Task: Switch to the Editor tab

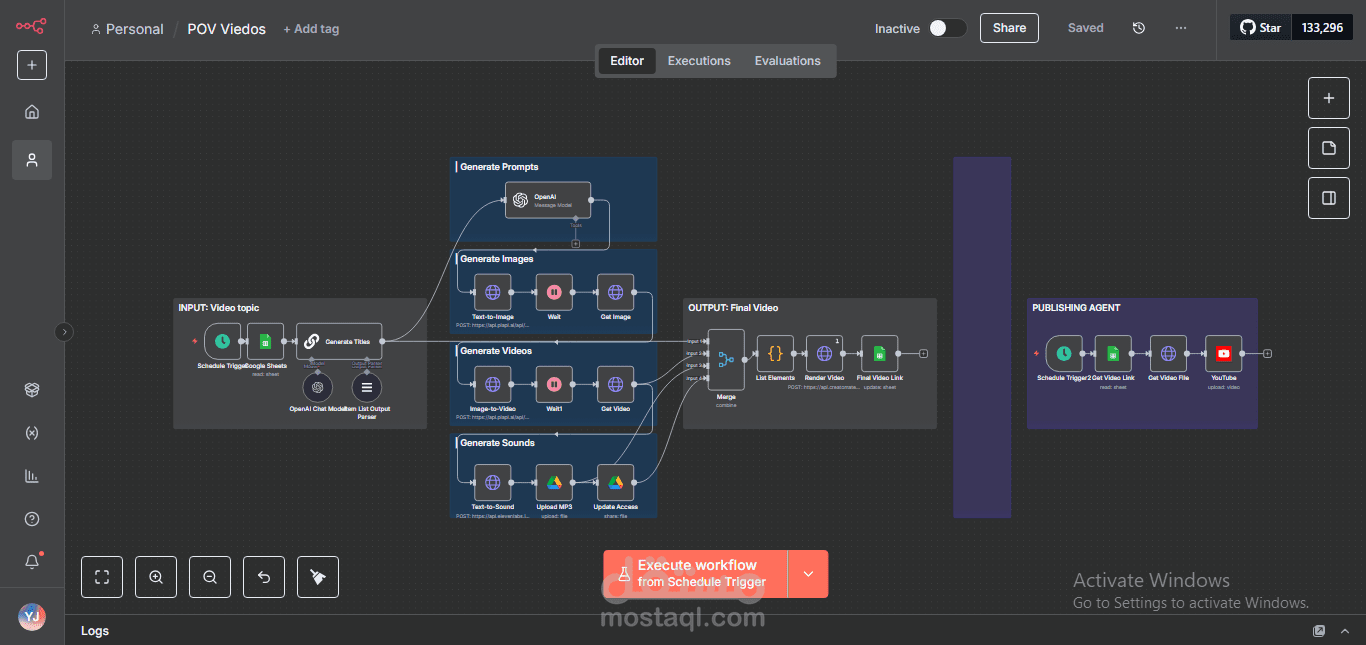Action: tap(627, 61)
